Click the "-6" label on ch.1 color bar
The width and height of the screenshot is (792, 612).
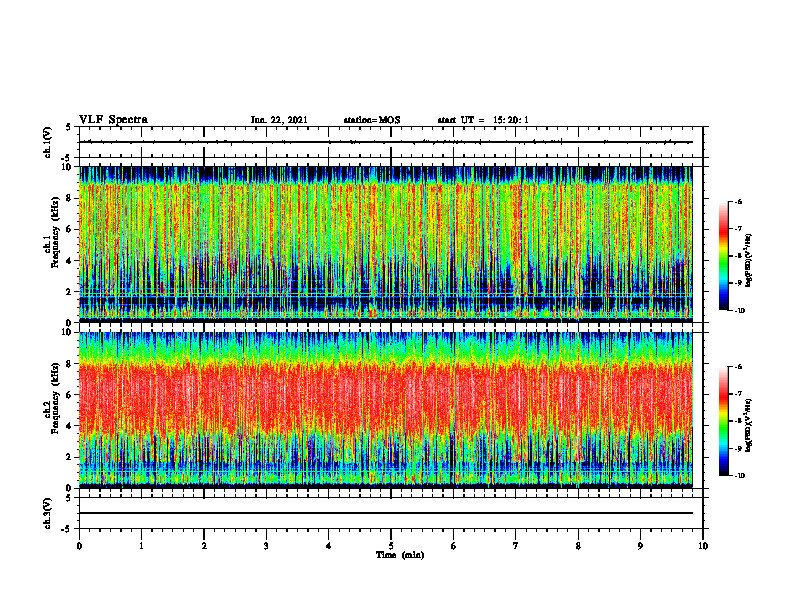[x=738, y=202]
